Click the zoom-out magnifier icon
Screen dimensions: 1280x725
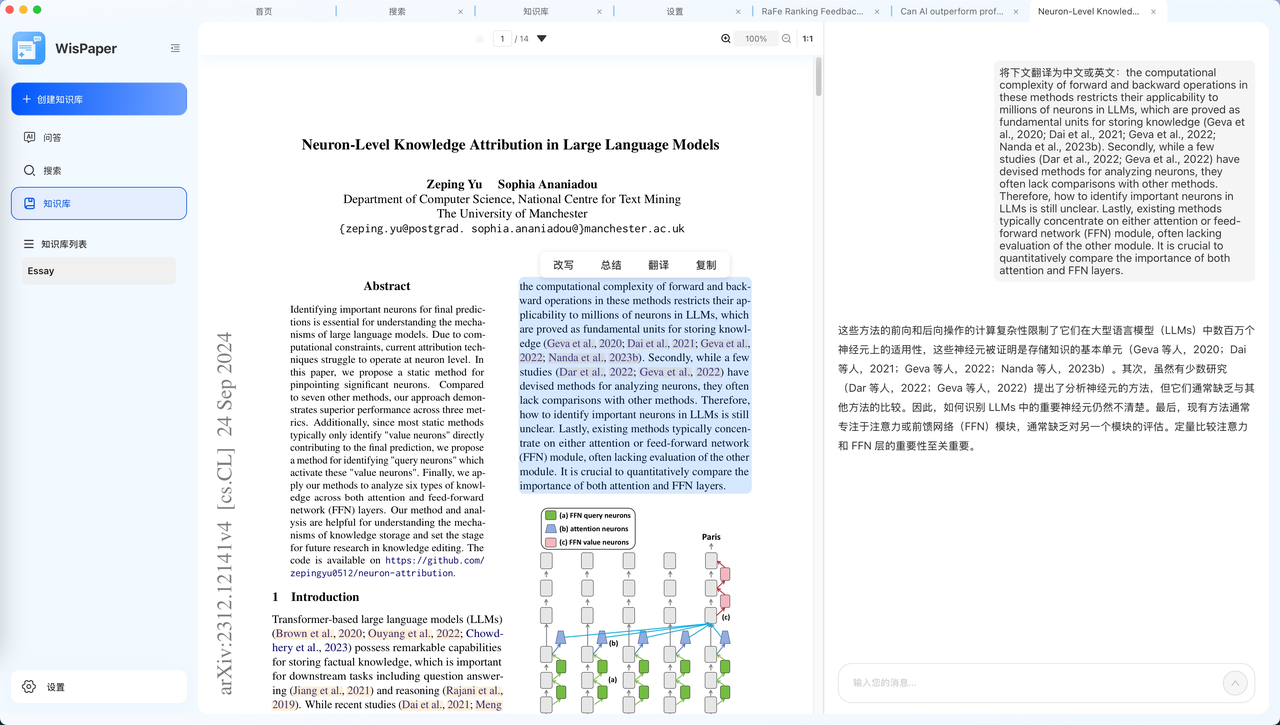click(785, 38)
